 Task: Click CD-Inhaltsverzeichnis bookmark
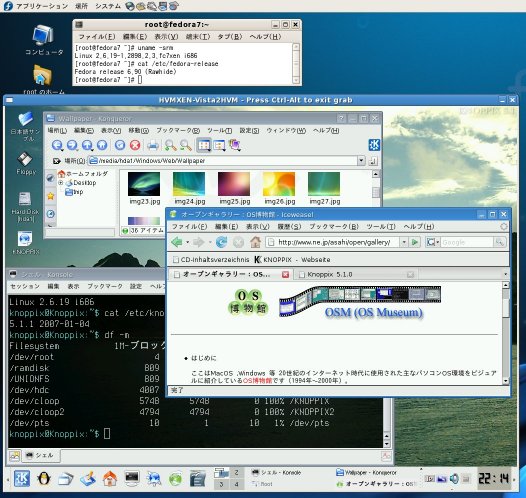click(x=211, y=260)
